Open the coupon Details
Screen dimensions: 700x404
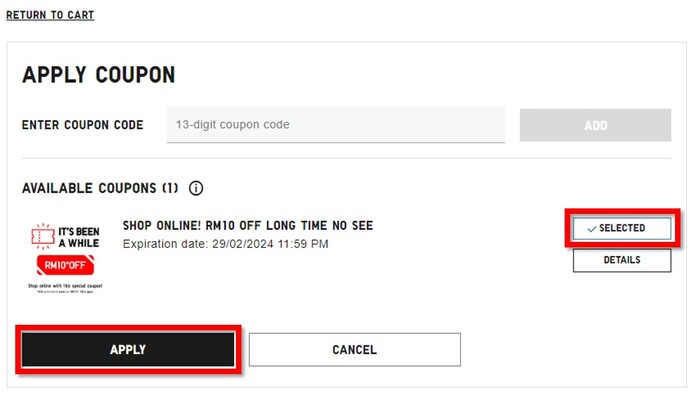pyautogui.click(x=622, y=260)
